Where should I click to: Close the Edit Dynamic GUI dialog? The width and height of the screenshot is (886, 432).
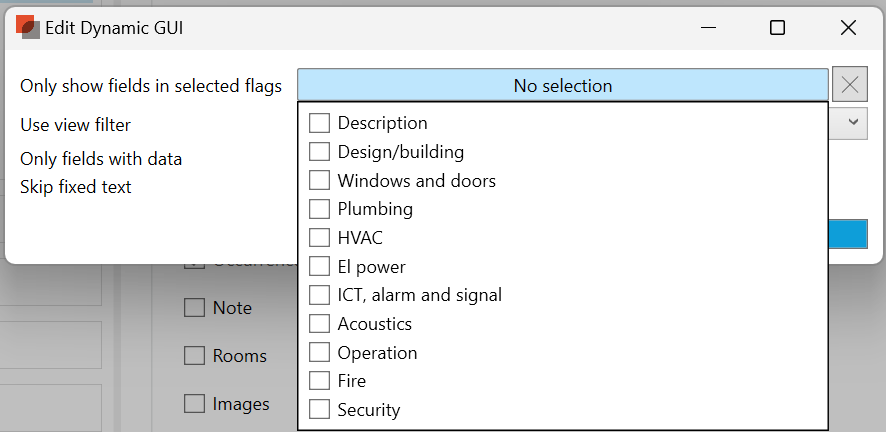coord(848,28)
